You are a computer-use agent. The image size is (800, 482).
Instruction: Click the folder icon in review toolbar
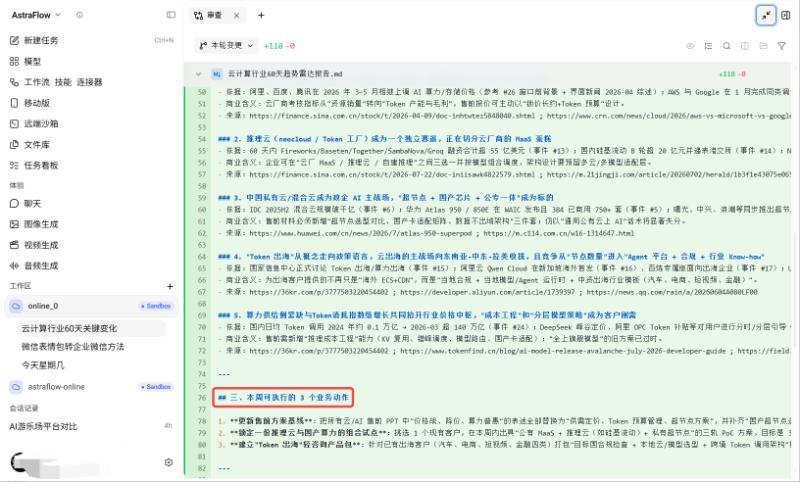point(763,46)
